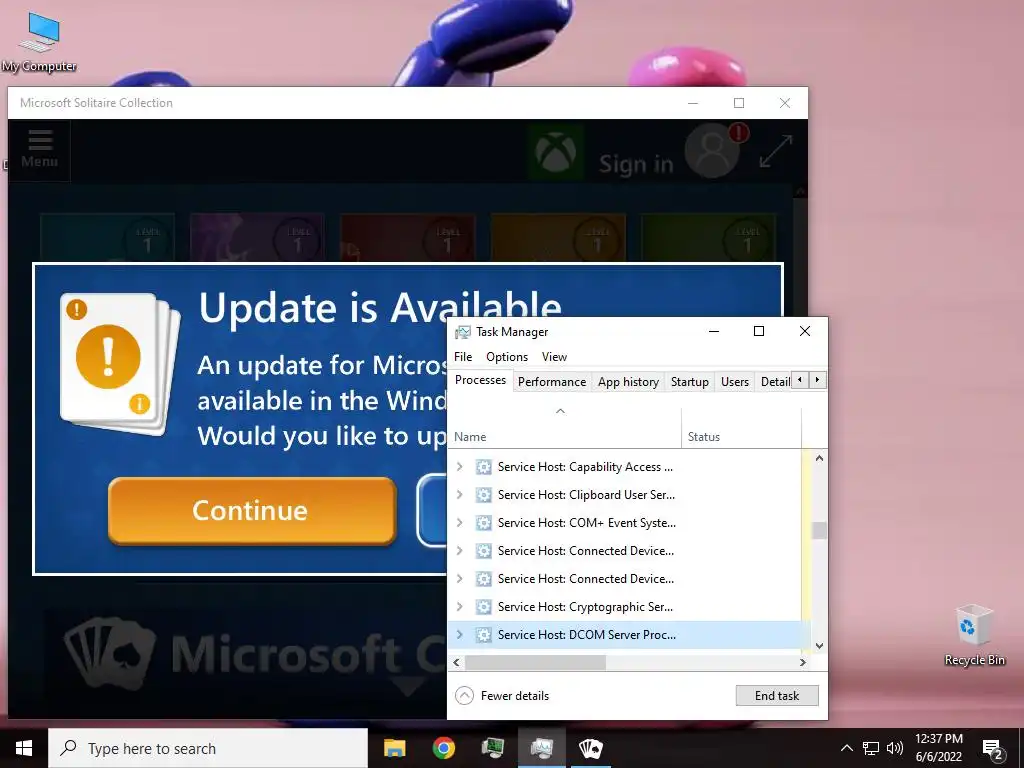This screenshot has height=768, width=1024.
Task: Open the File menu in Task Manager
Action: tap(462, 357)
